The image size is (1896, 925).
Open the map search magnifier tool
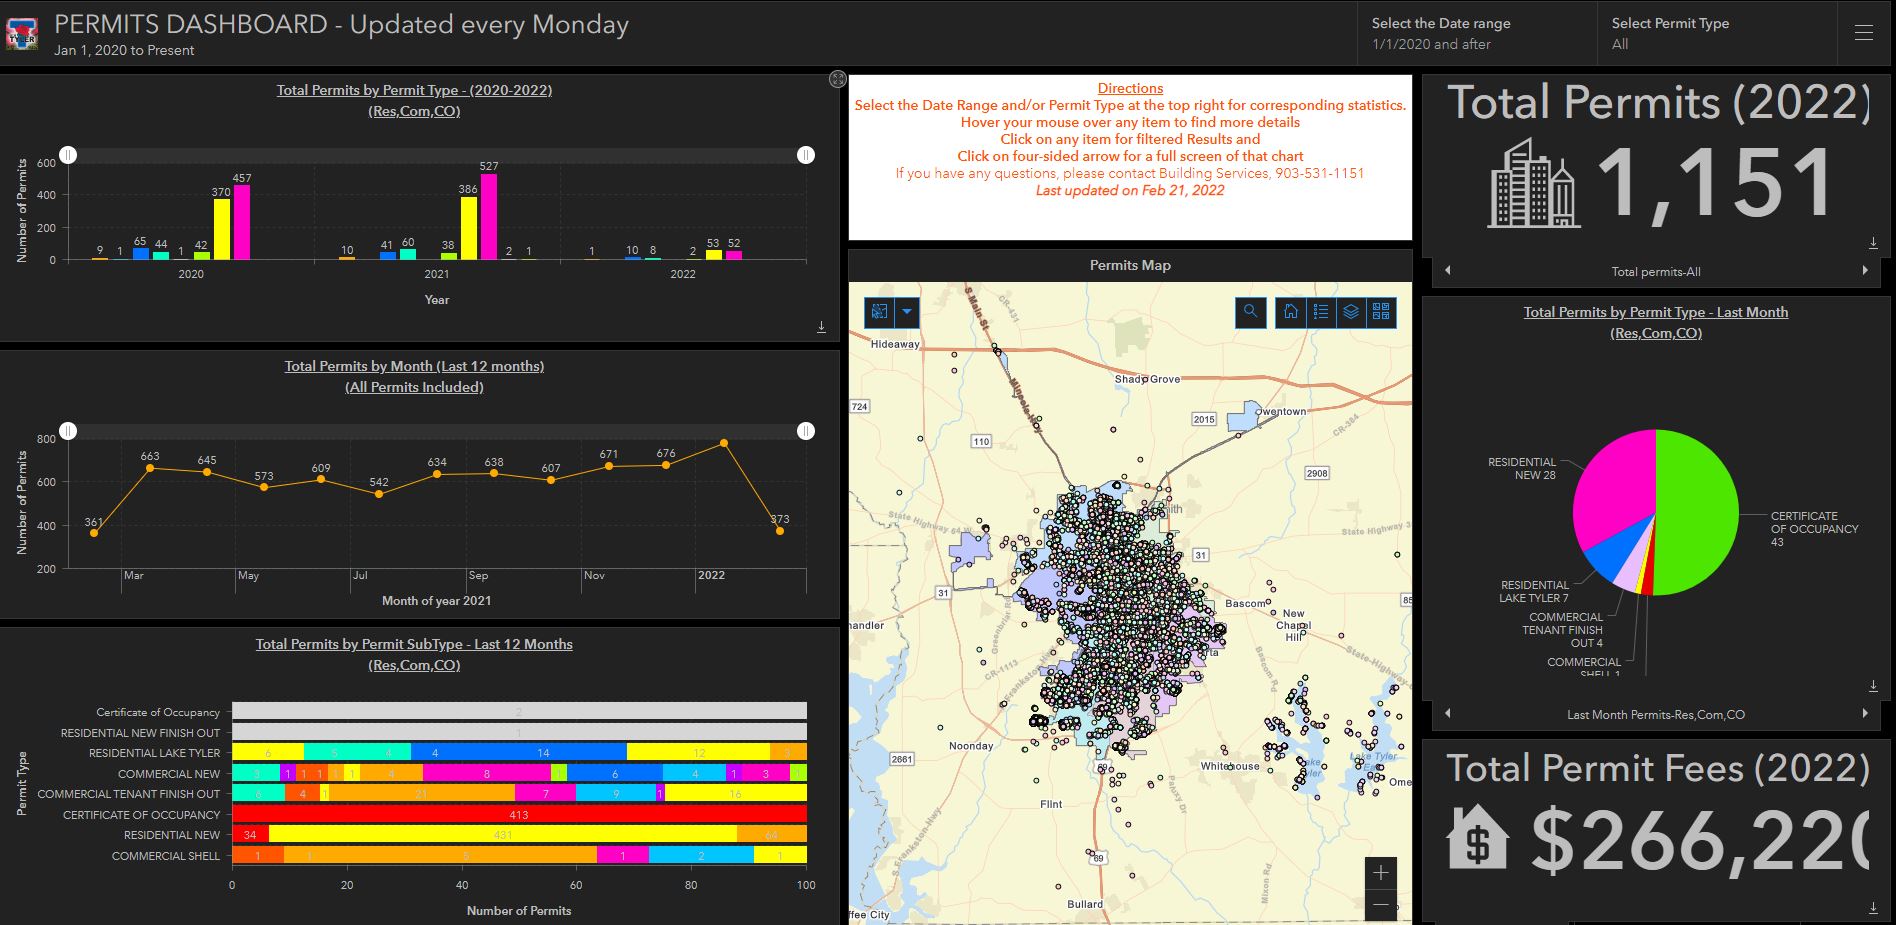[1251, 312]
